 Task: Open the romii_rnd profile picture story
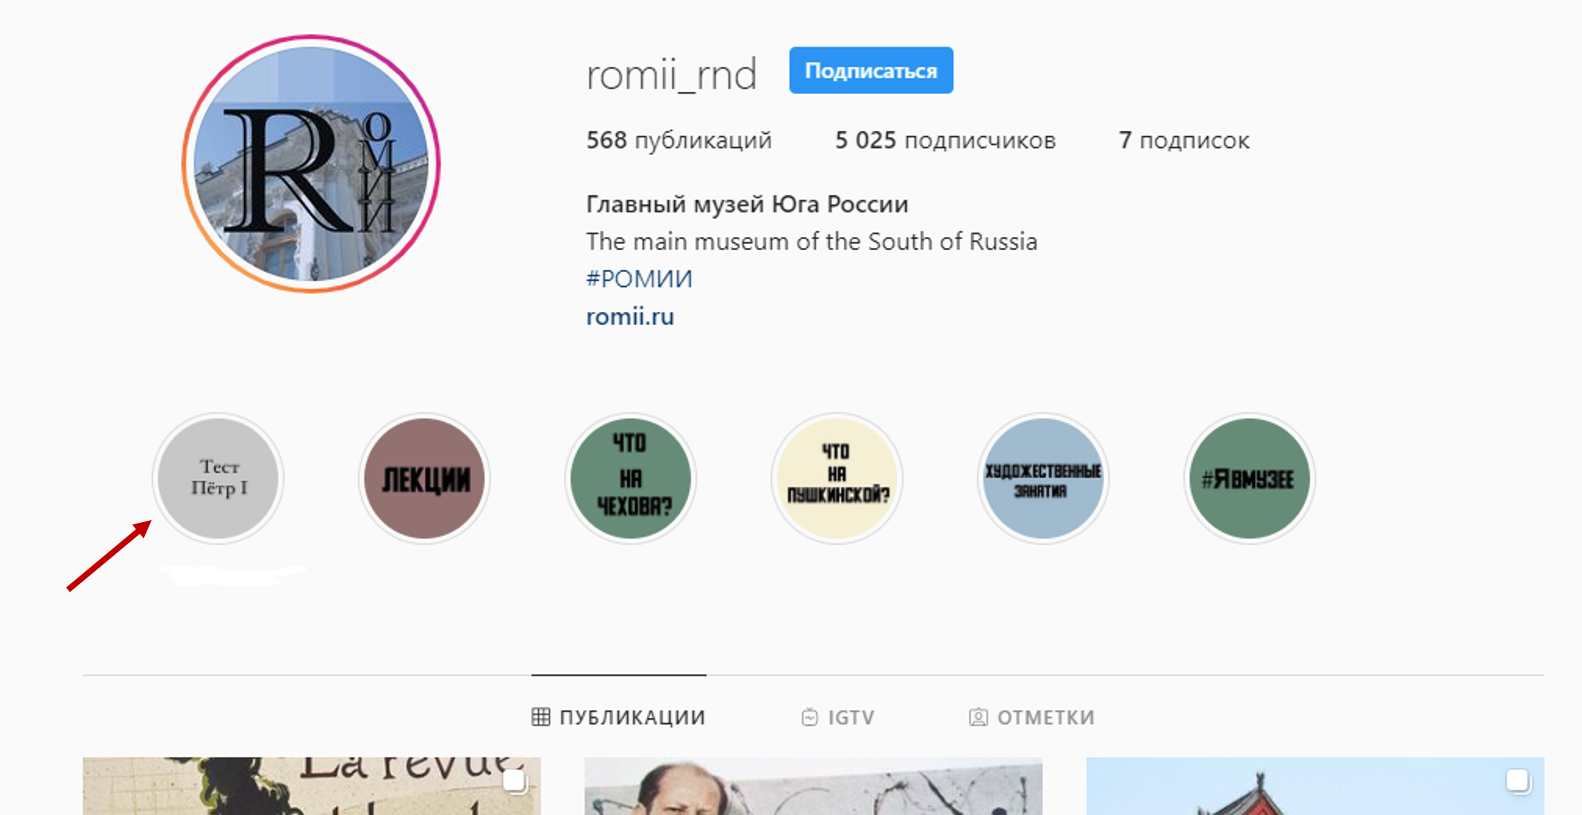tap(311, 164)
